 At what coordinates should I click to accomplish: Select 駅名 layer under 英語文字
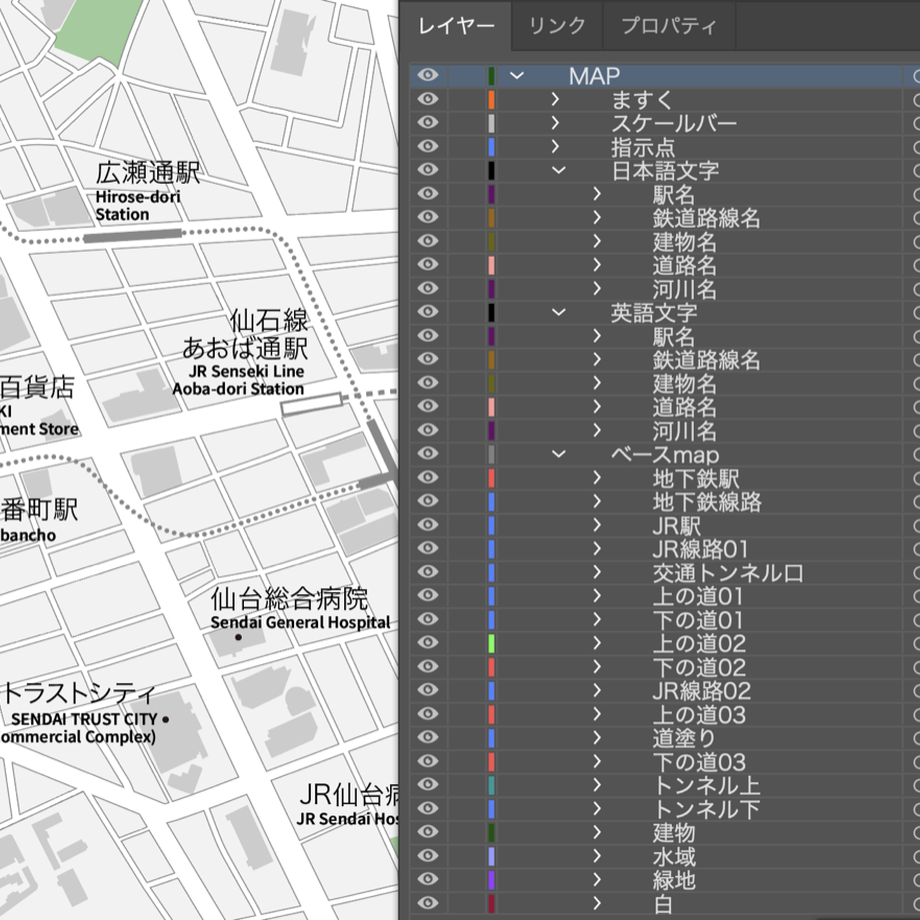[x=674, y=336]
